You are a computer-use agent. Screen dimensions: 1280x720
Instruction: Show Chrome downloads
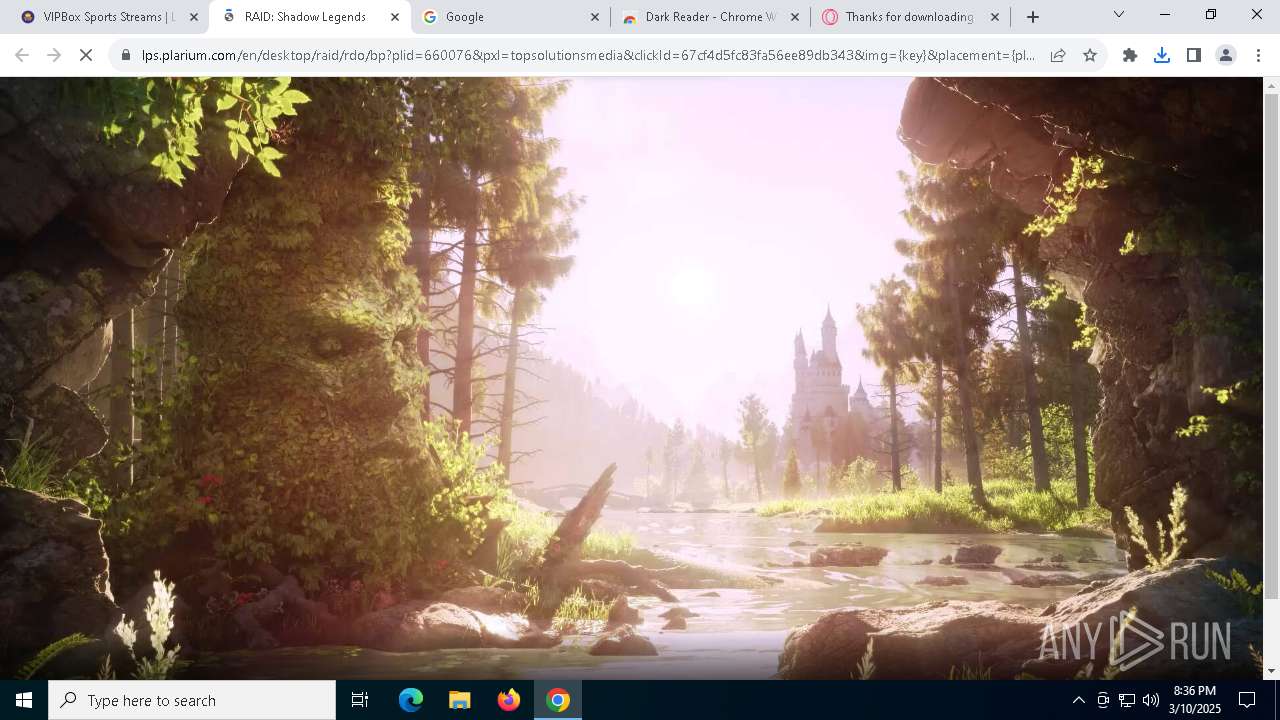coord(1162,55)
